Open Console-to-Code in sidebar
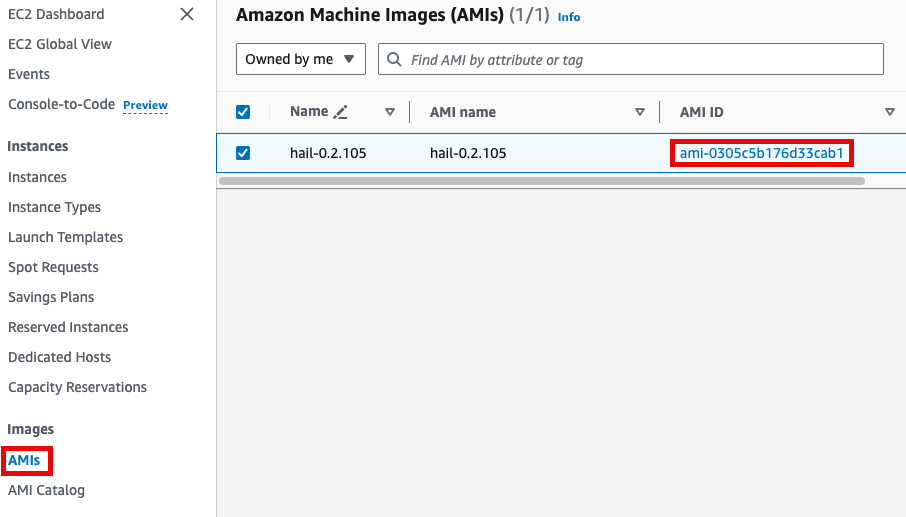 pyautogui.click(x=61, y=104)
